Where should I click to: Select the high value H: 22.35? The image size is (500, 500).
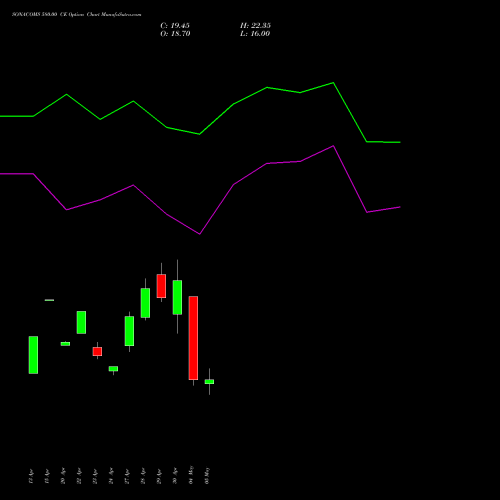pyautogui.click(x=255, y=26)
